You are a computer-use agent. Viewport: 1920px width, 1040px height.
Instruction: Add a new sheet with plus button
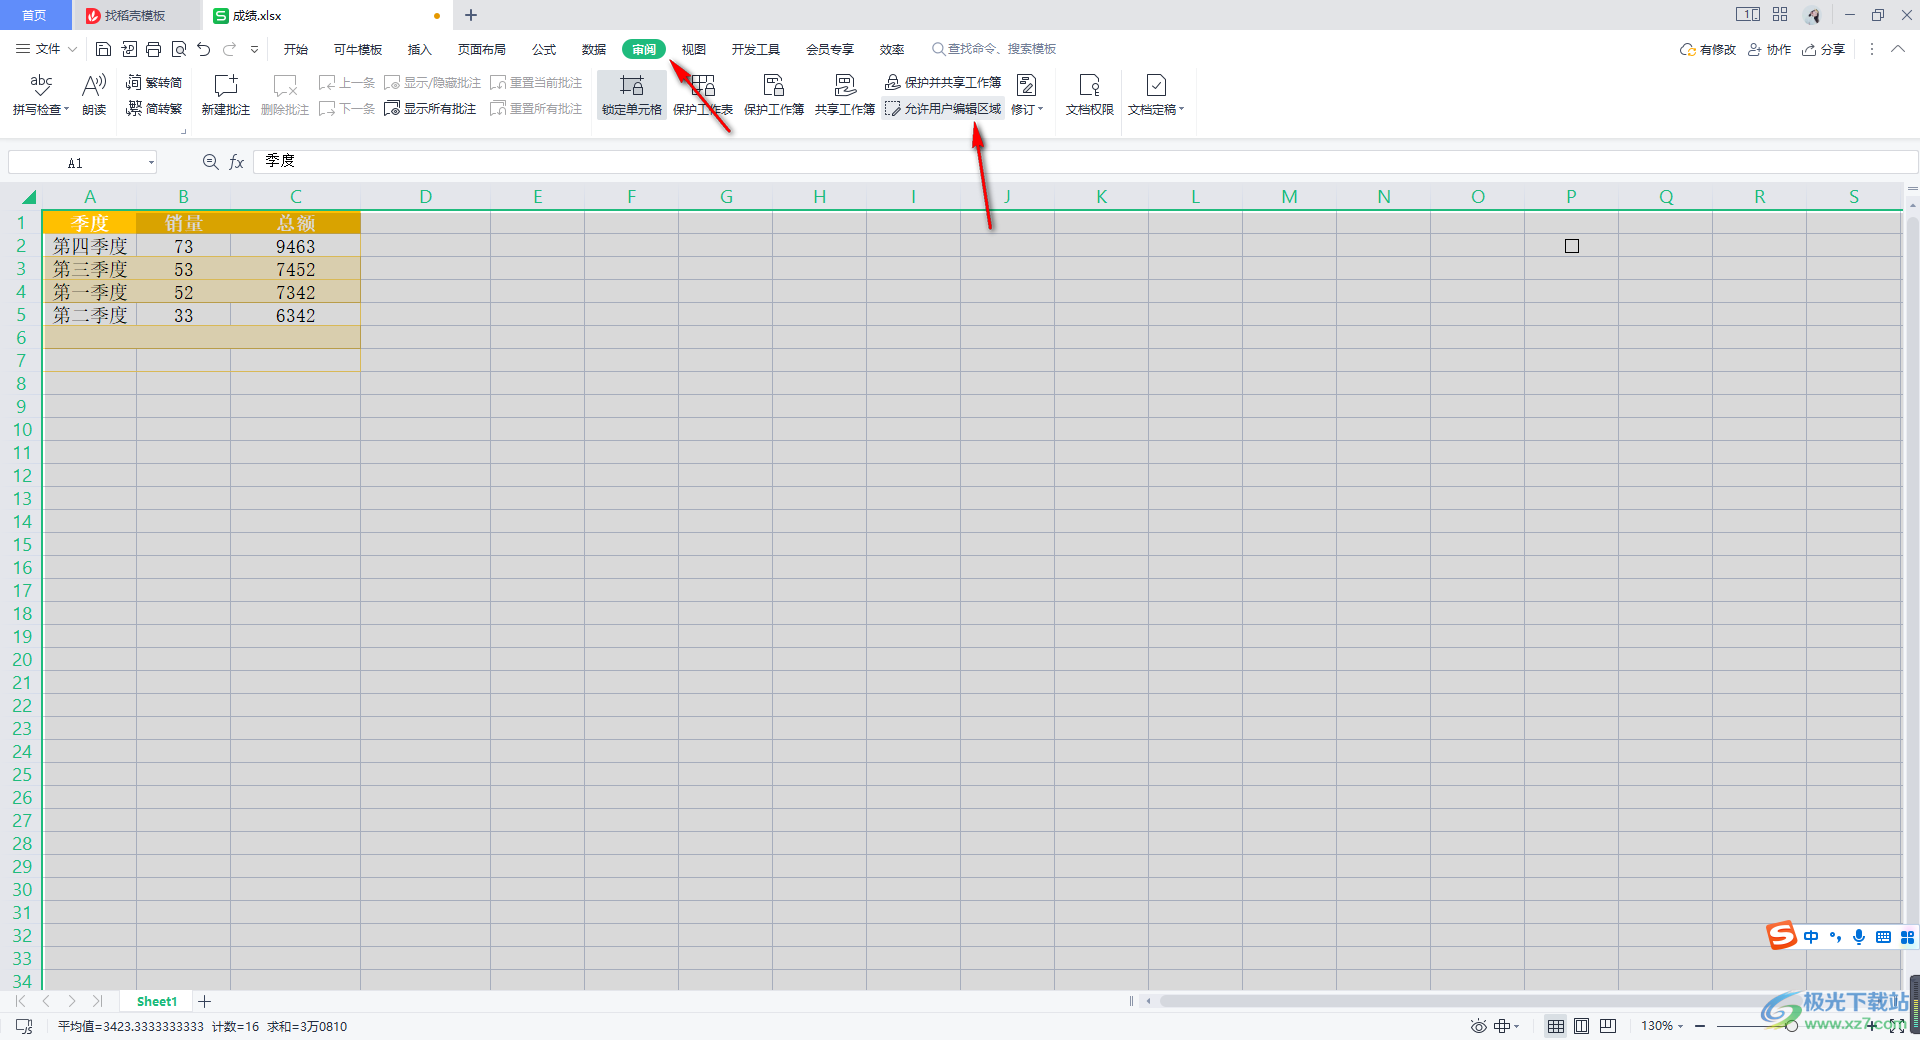(x=204, y=1001)
